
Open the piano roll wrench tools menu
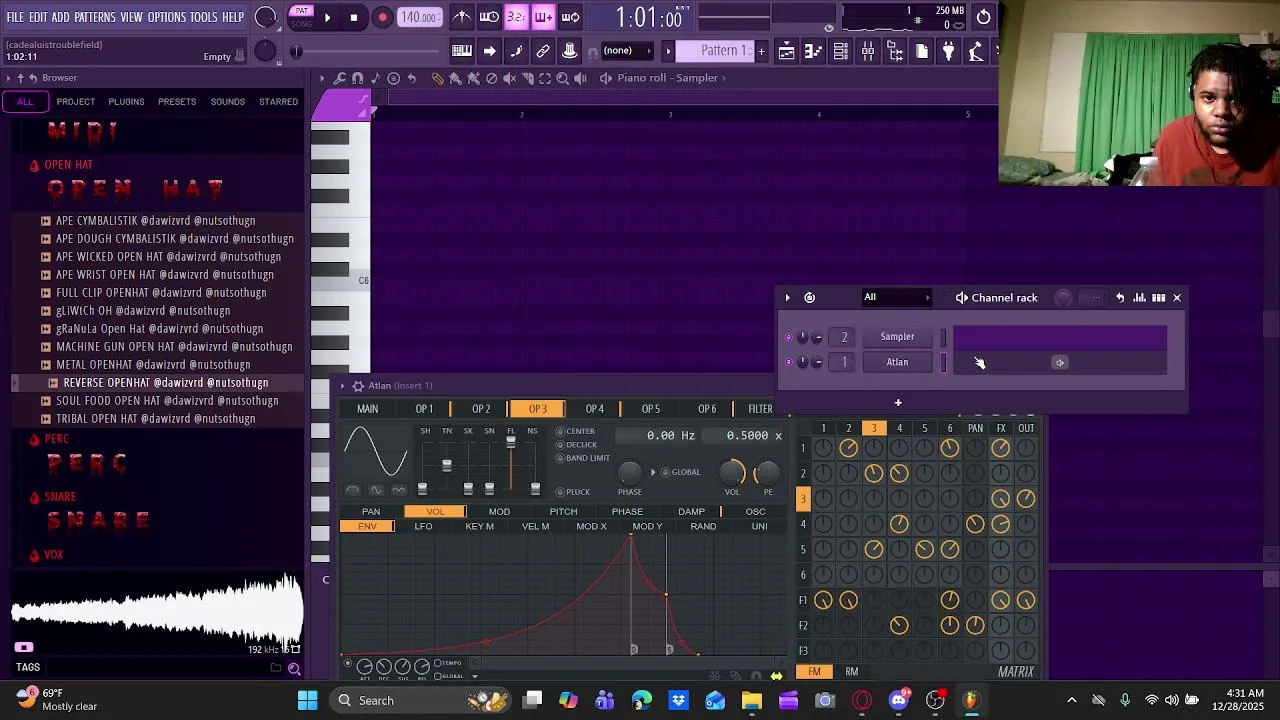[340, 78]
